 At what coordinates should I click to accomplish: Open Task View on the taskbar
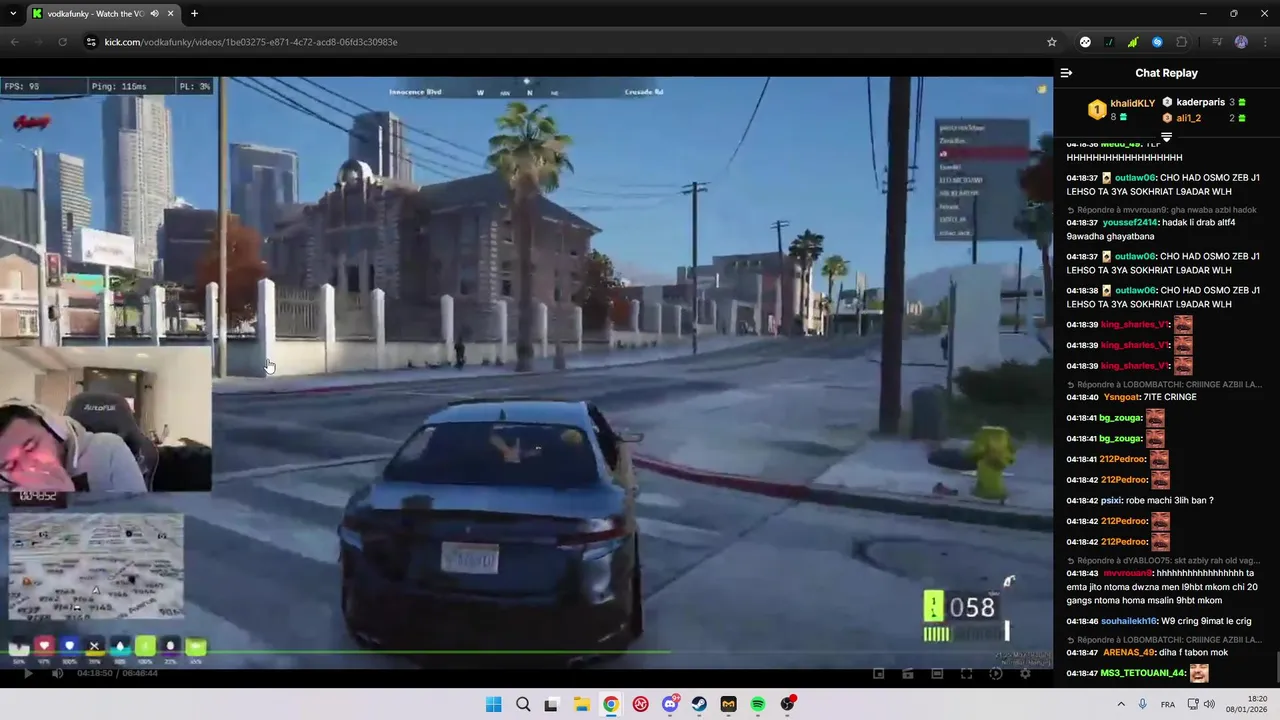pos(551,704)
